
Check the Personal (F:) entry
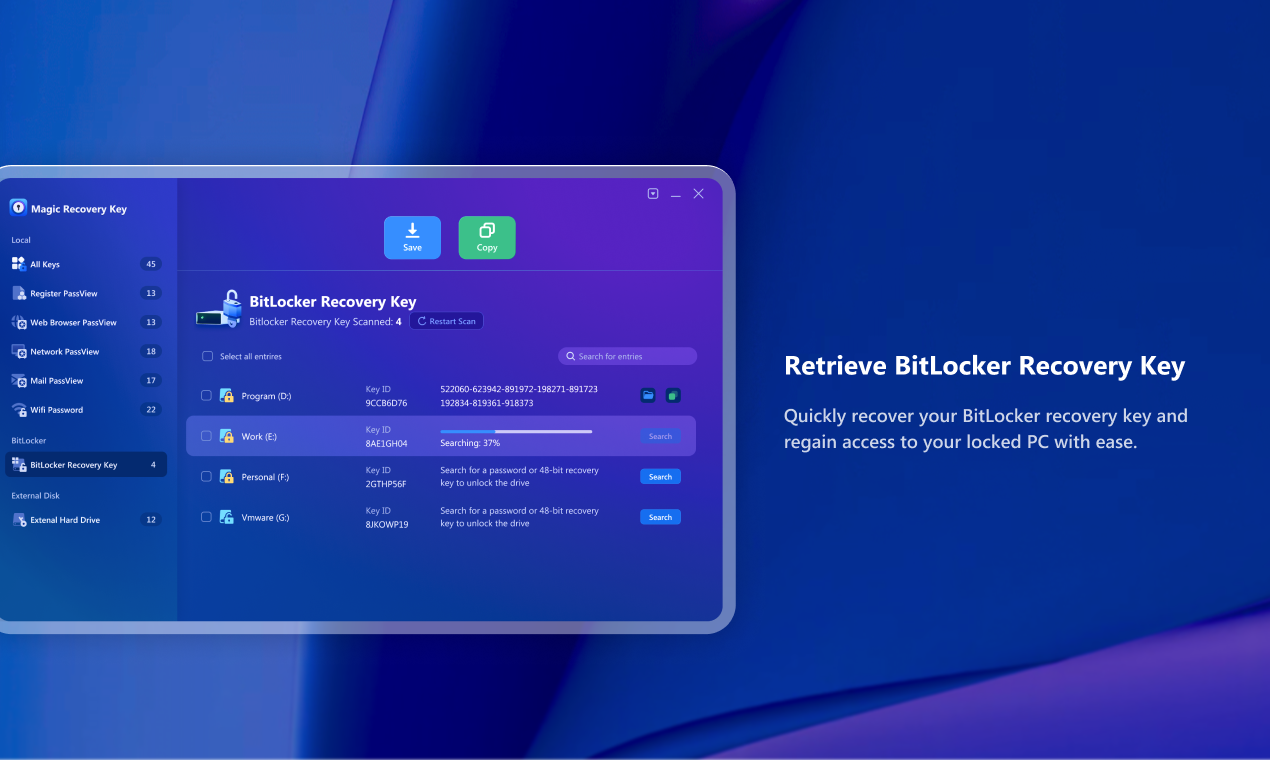(207, 476)
